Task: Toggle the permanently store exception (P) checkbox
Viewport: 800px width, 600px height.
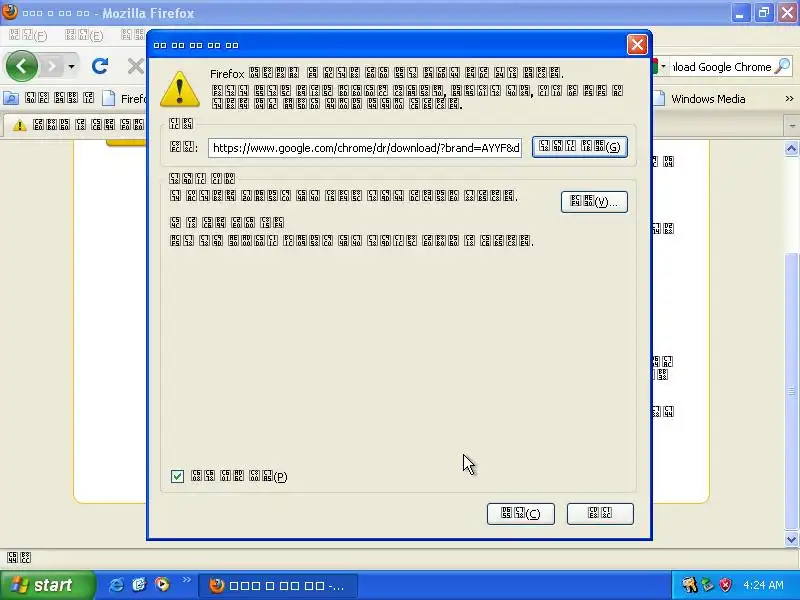Action: [177, 477]
